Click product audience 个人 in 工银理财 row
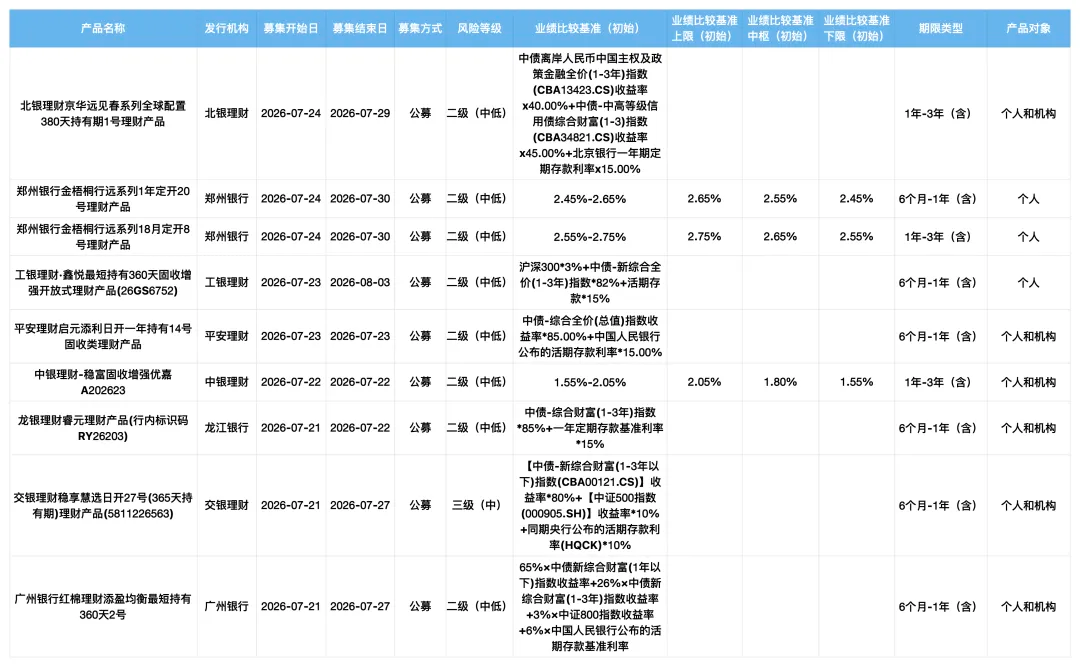The height and width of the screenshot is (667, 1080). point(1028,283)
